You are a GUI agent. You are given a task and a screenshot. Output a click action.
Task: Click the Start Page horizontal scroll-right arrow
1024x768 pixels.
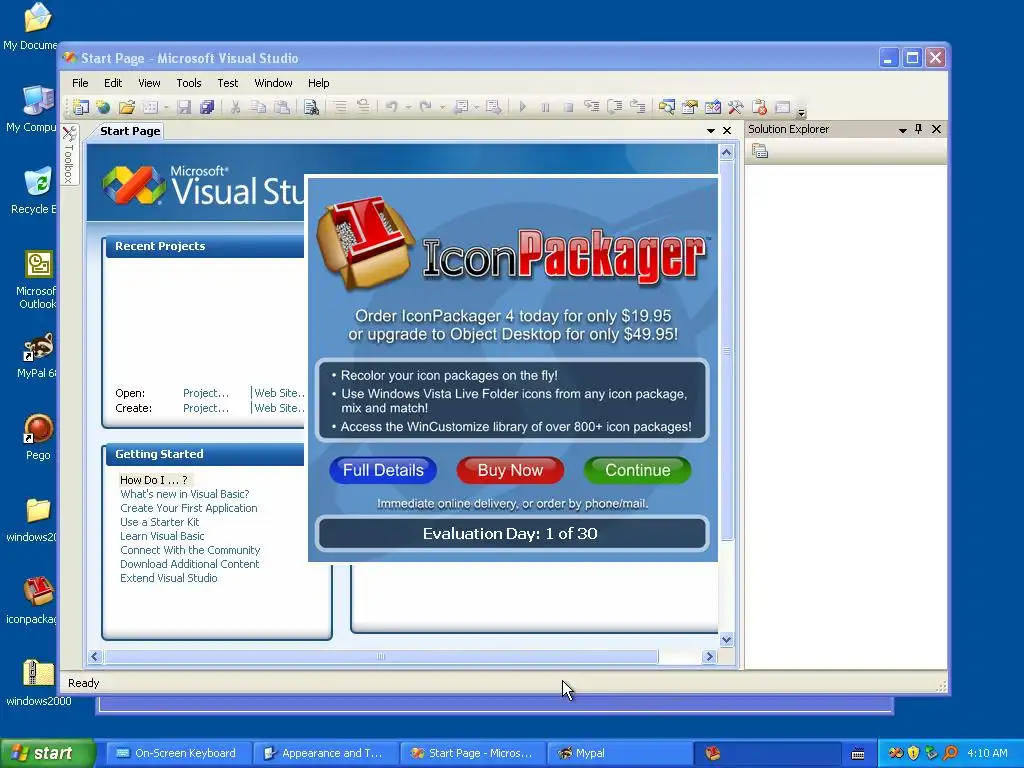709,657
